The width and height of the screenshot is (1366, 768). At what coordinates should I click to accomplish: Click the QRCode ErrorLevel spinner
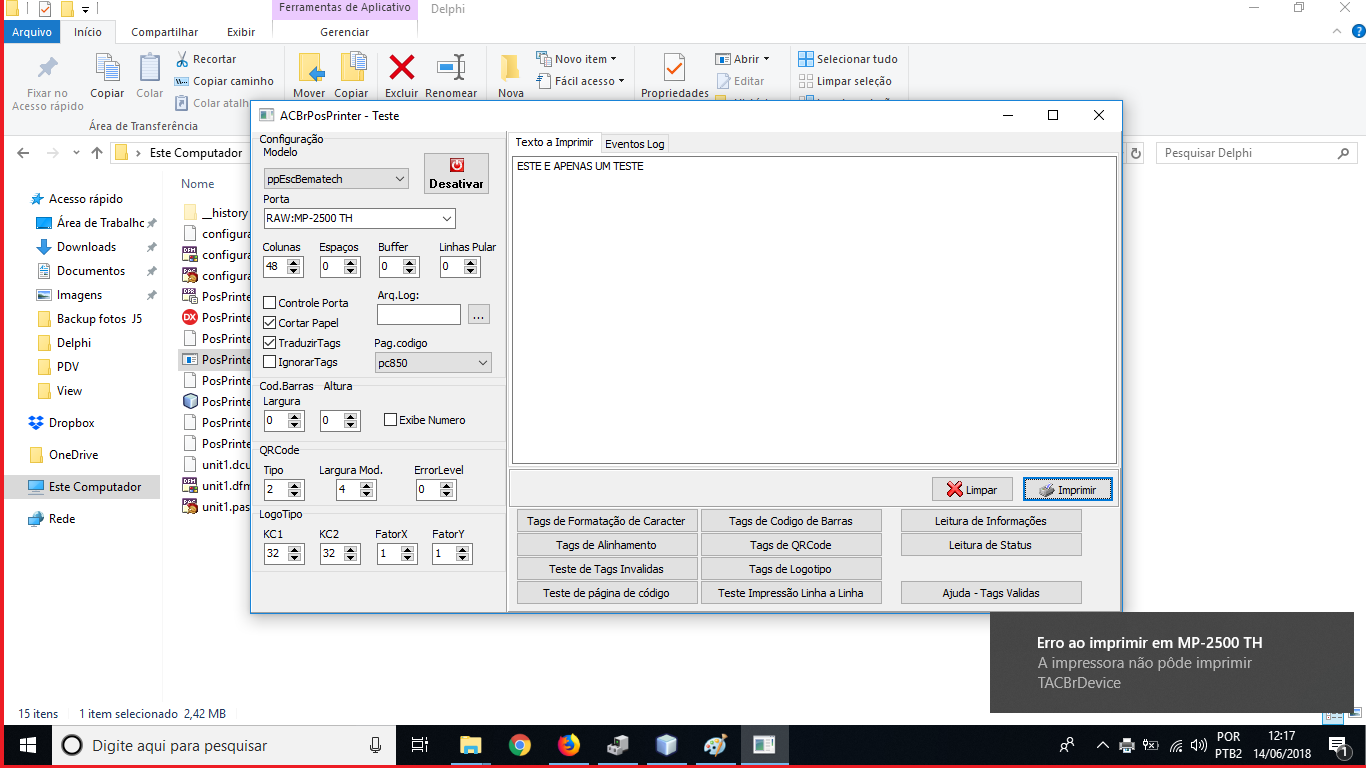coord(436,489)
